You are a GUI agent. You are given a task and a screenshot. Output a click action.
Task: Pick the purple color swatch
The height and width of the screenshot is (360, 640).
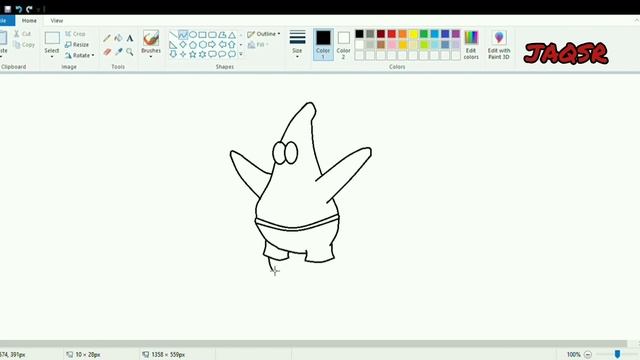click(456, 34)
